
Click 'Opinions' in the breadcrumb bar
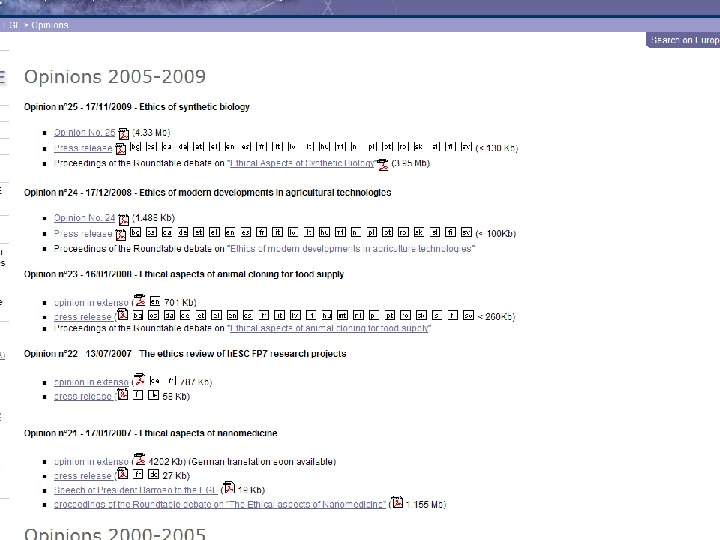[50, 25]
